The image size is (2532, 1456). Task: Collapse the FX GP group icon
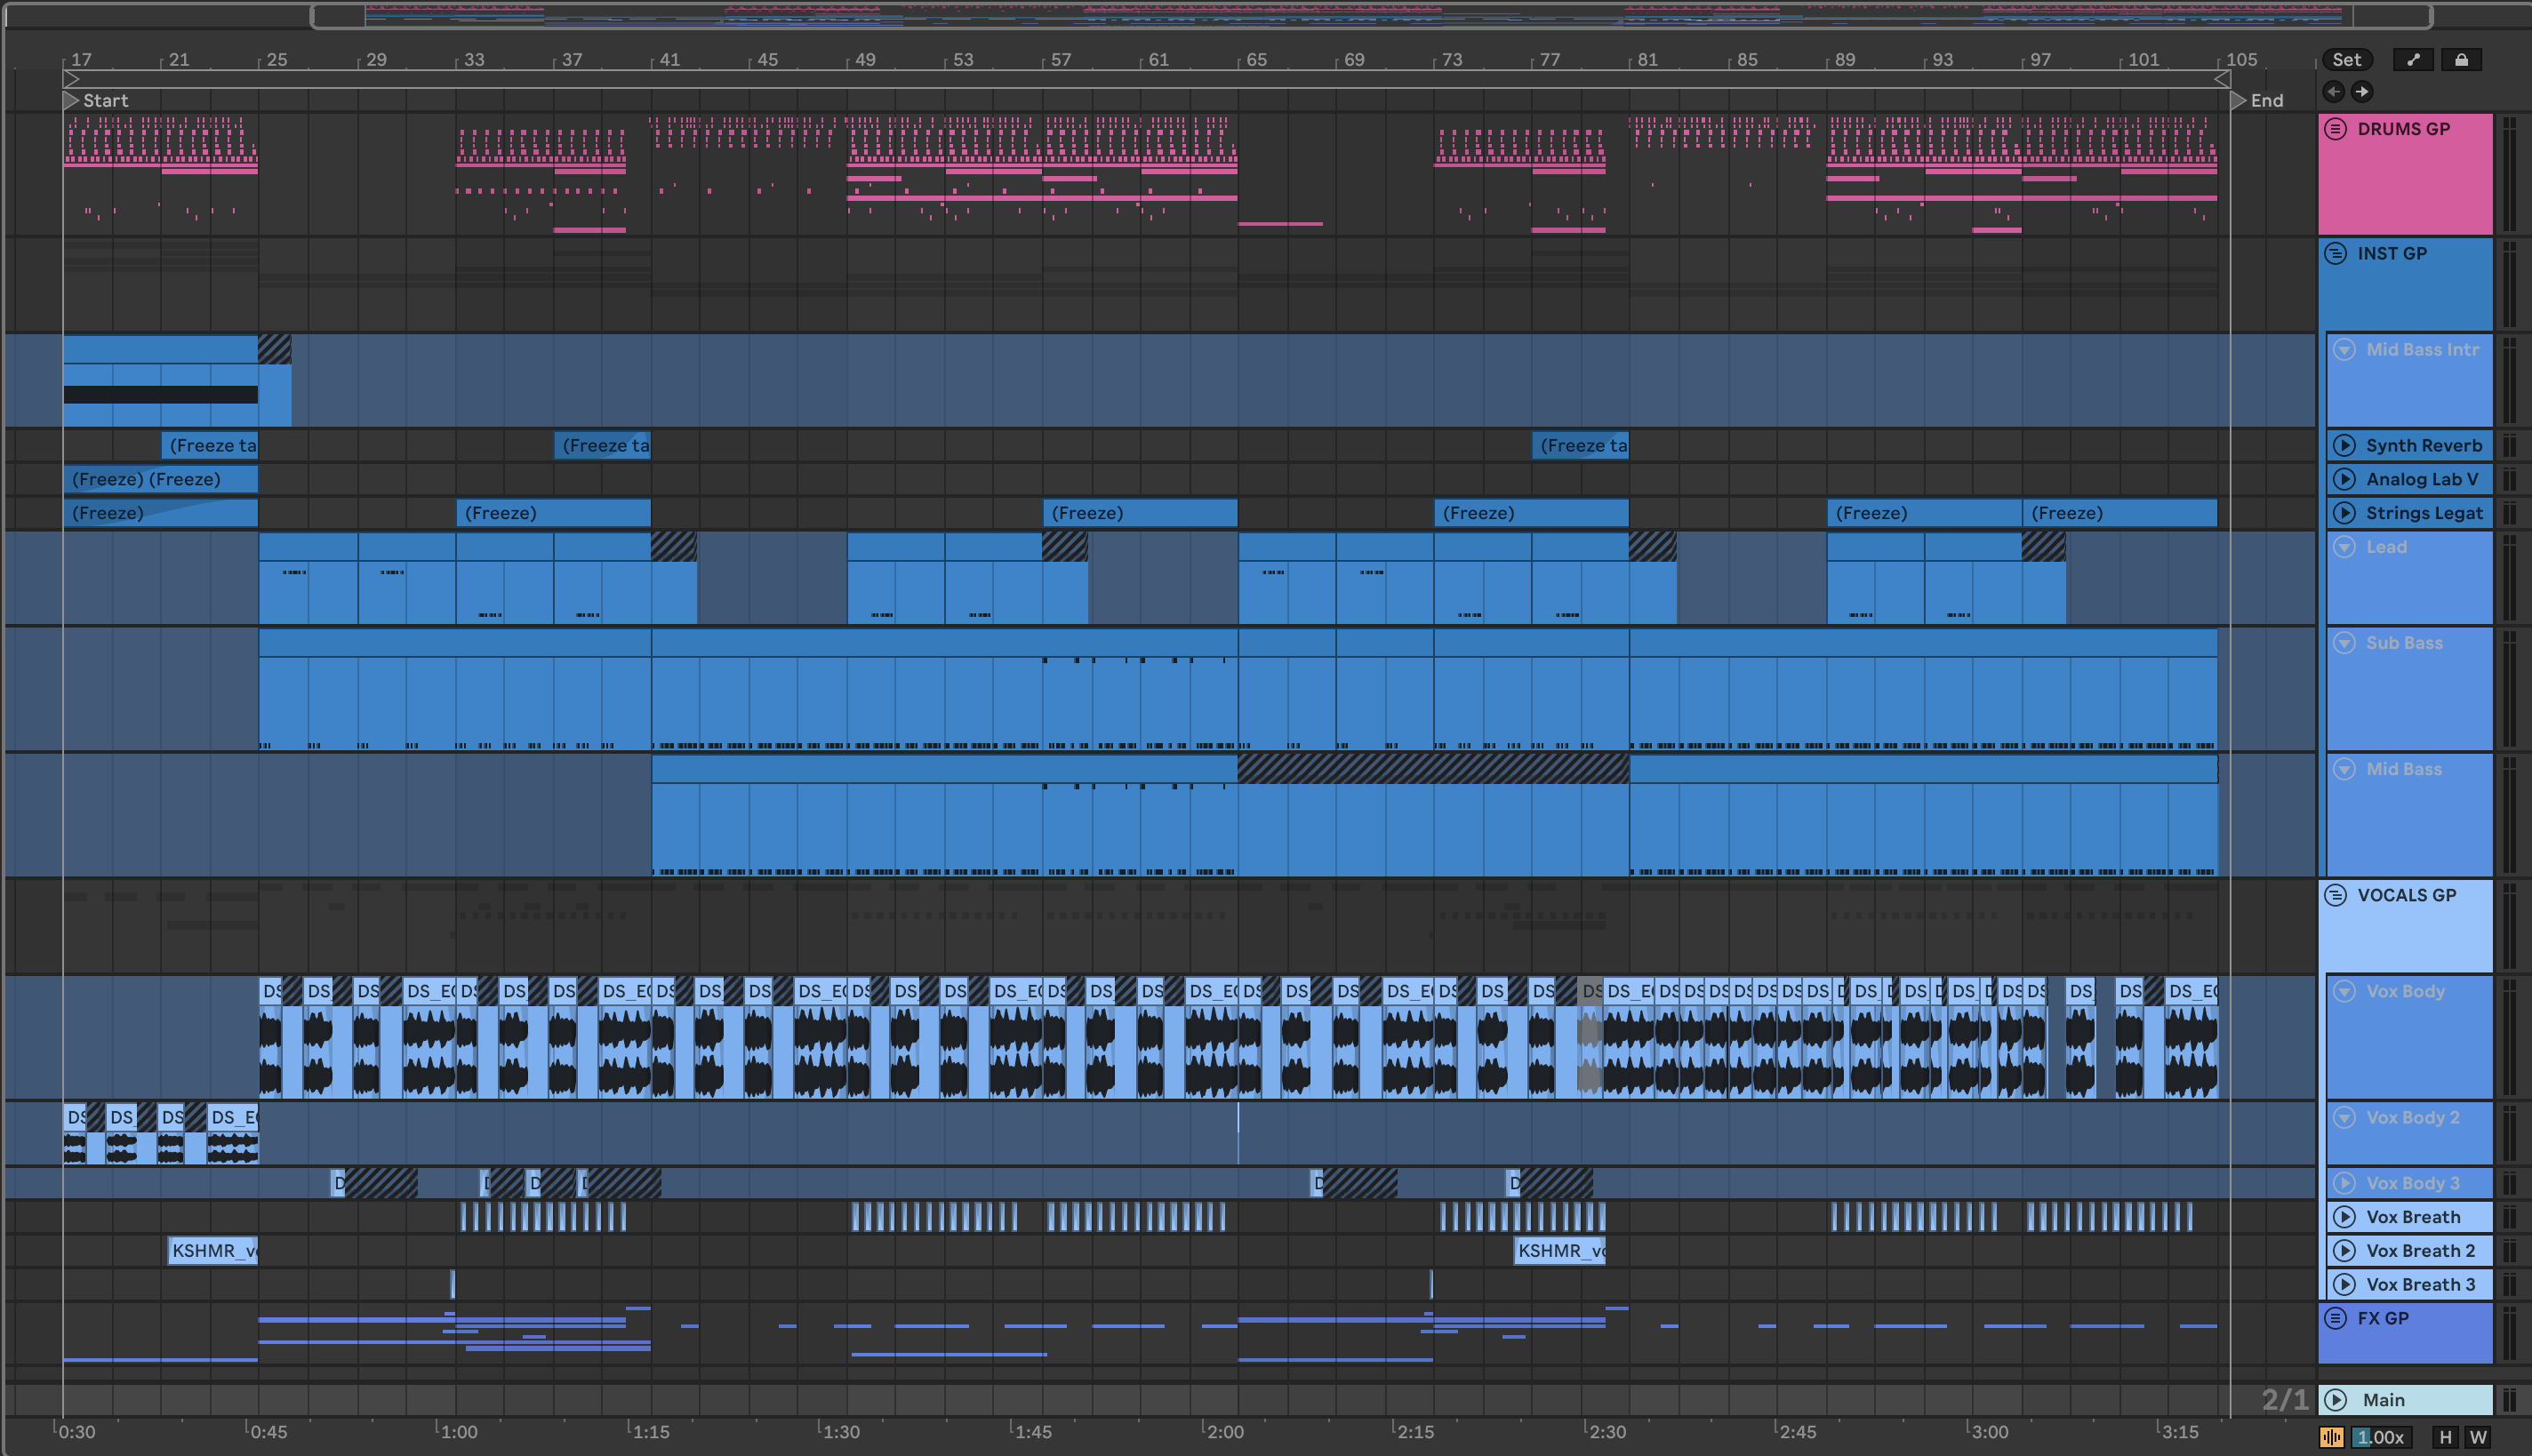click(2336, 1318)
